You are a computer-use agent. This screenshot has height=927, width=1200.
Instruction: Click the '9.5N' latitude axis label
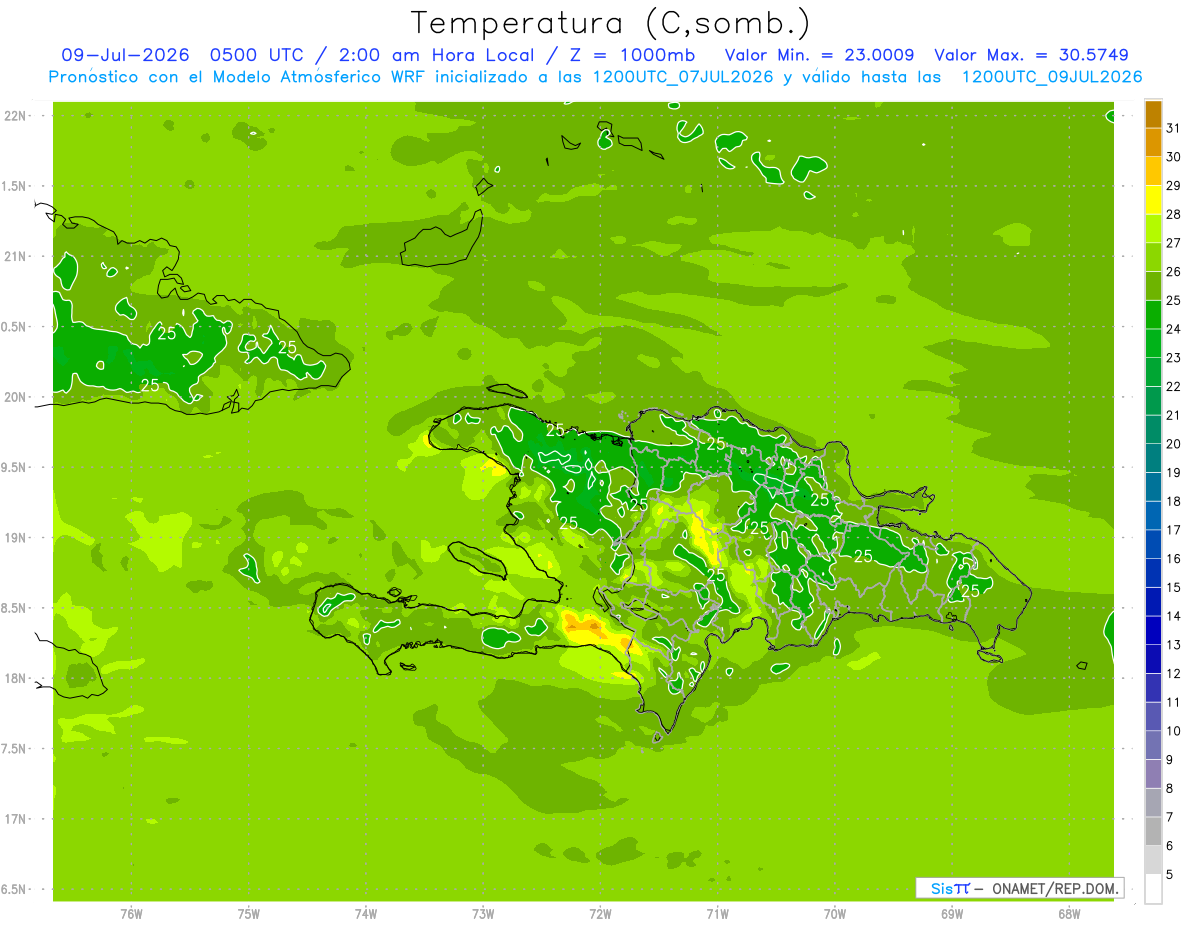[x=15, y=467]
